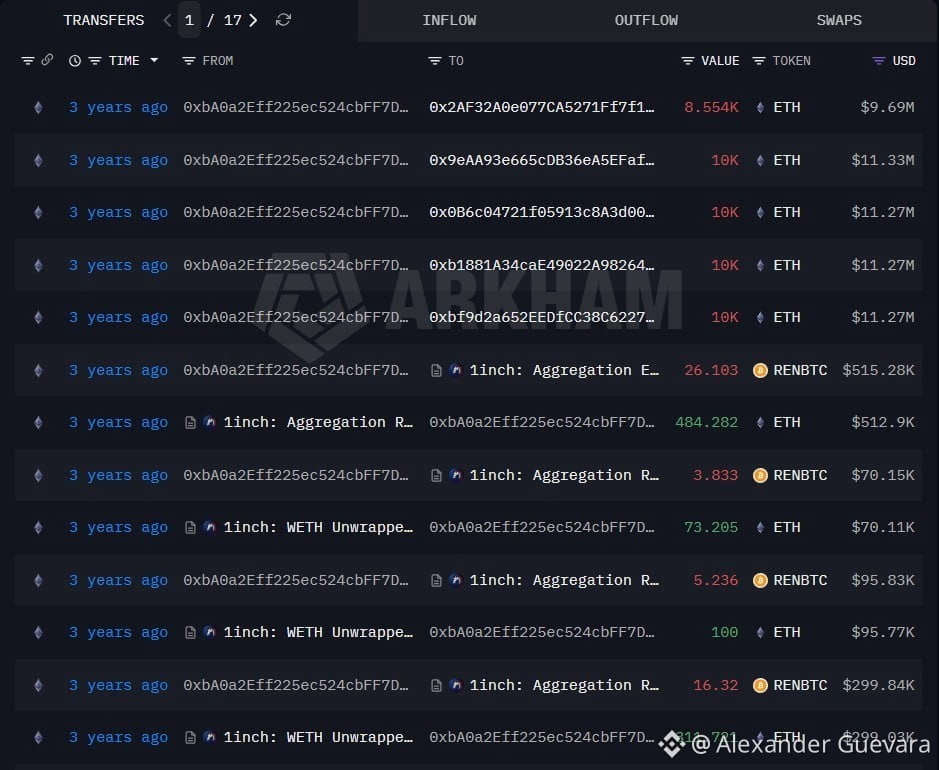Click the FROM column header label
Image resolution: width=939 pixels, height=770 pixels.
click(x=218, y=60)
